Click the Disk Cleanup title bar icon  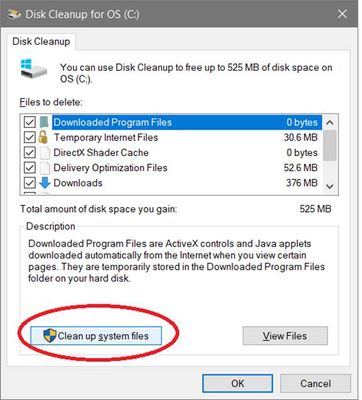tap(14, 14)
